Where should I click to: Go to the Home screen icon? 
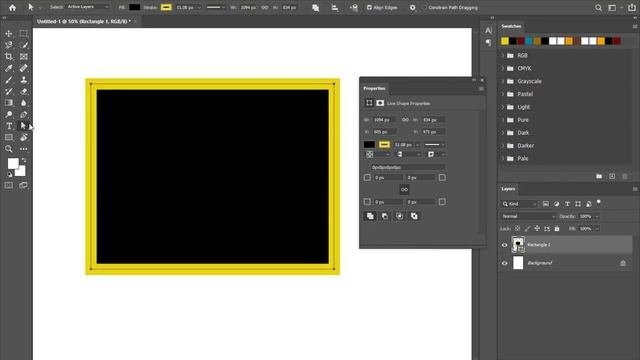point(12,7)
